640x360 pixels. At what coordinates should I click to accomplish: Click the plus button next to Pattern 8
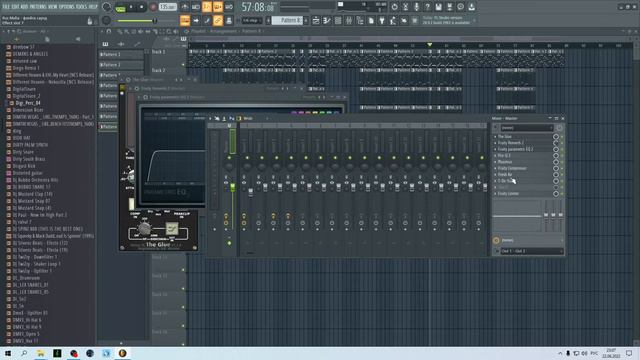coord(306,20)
